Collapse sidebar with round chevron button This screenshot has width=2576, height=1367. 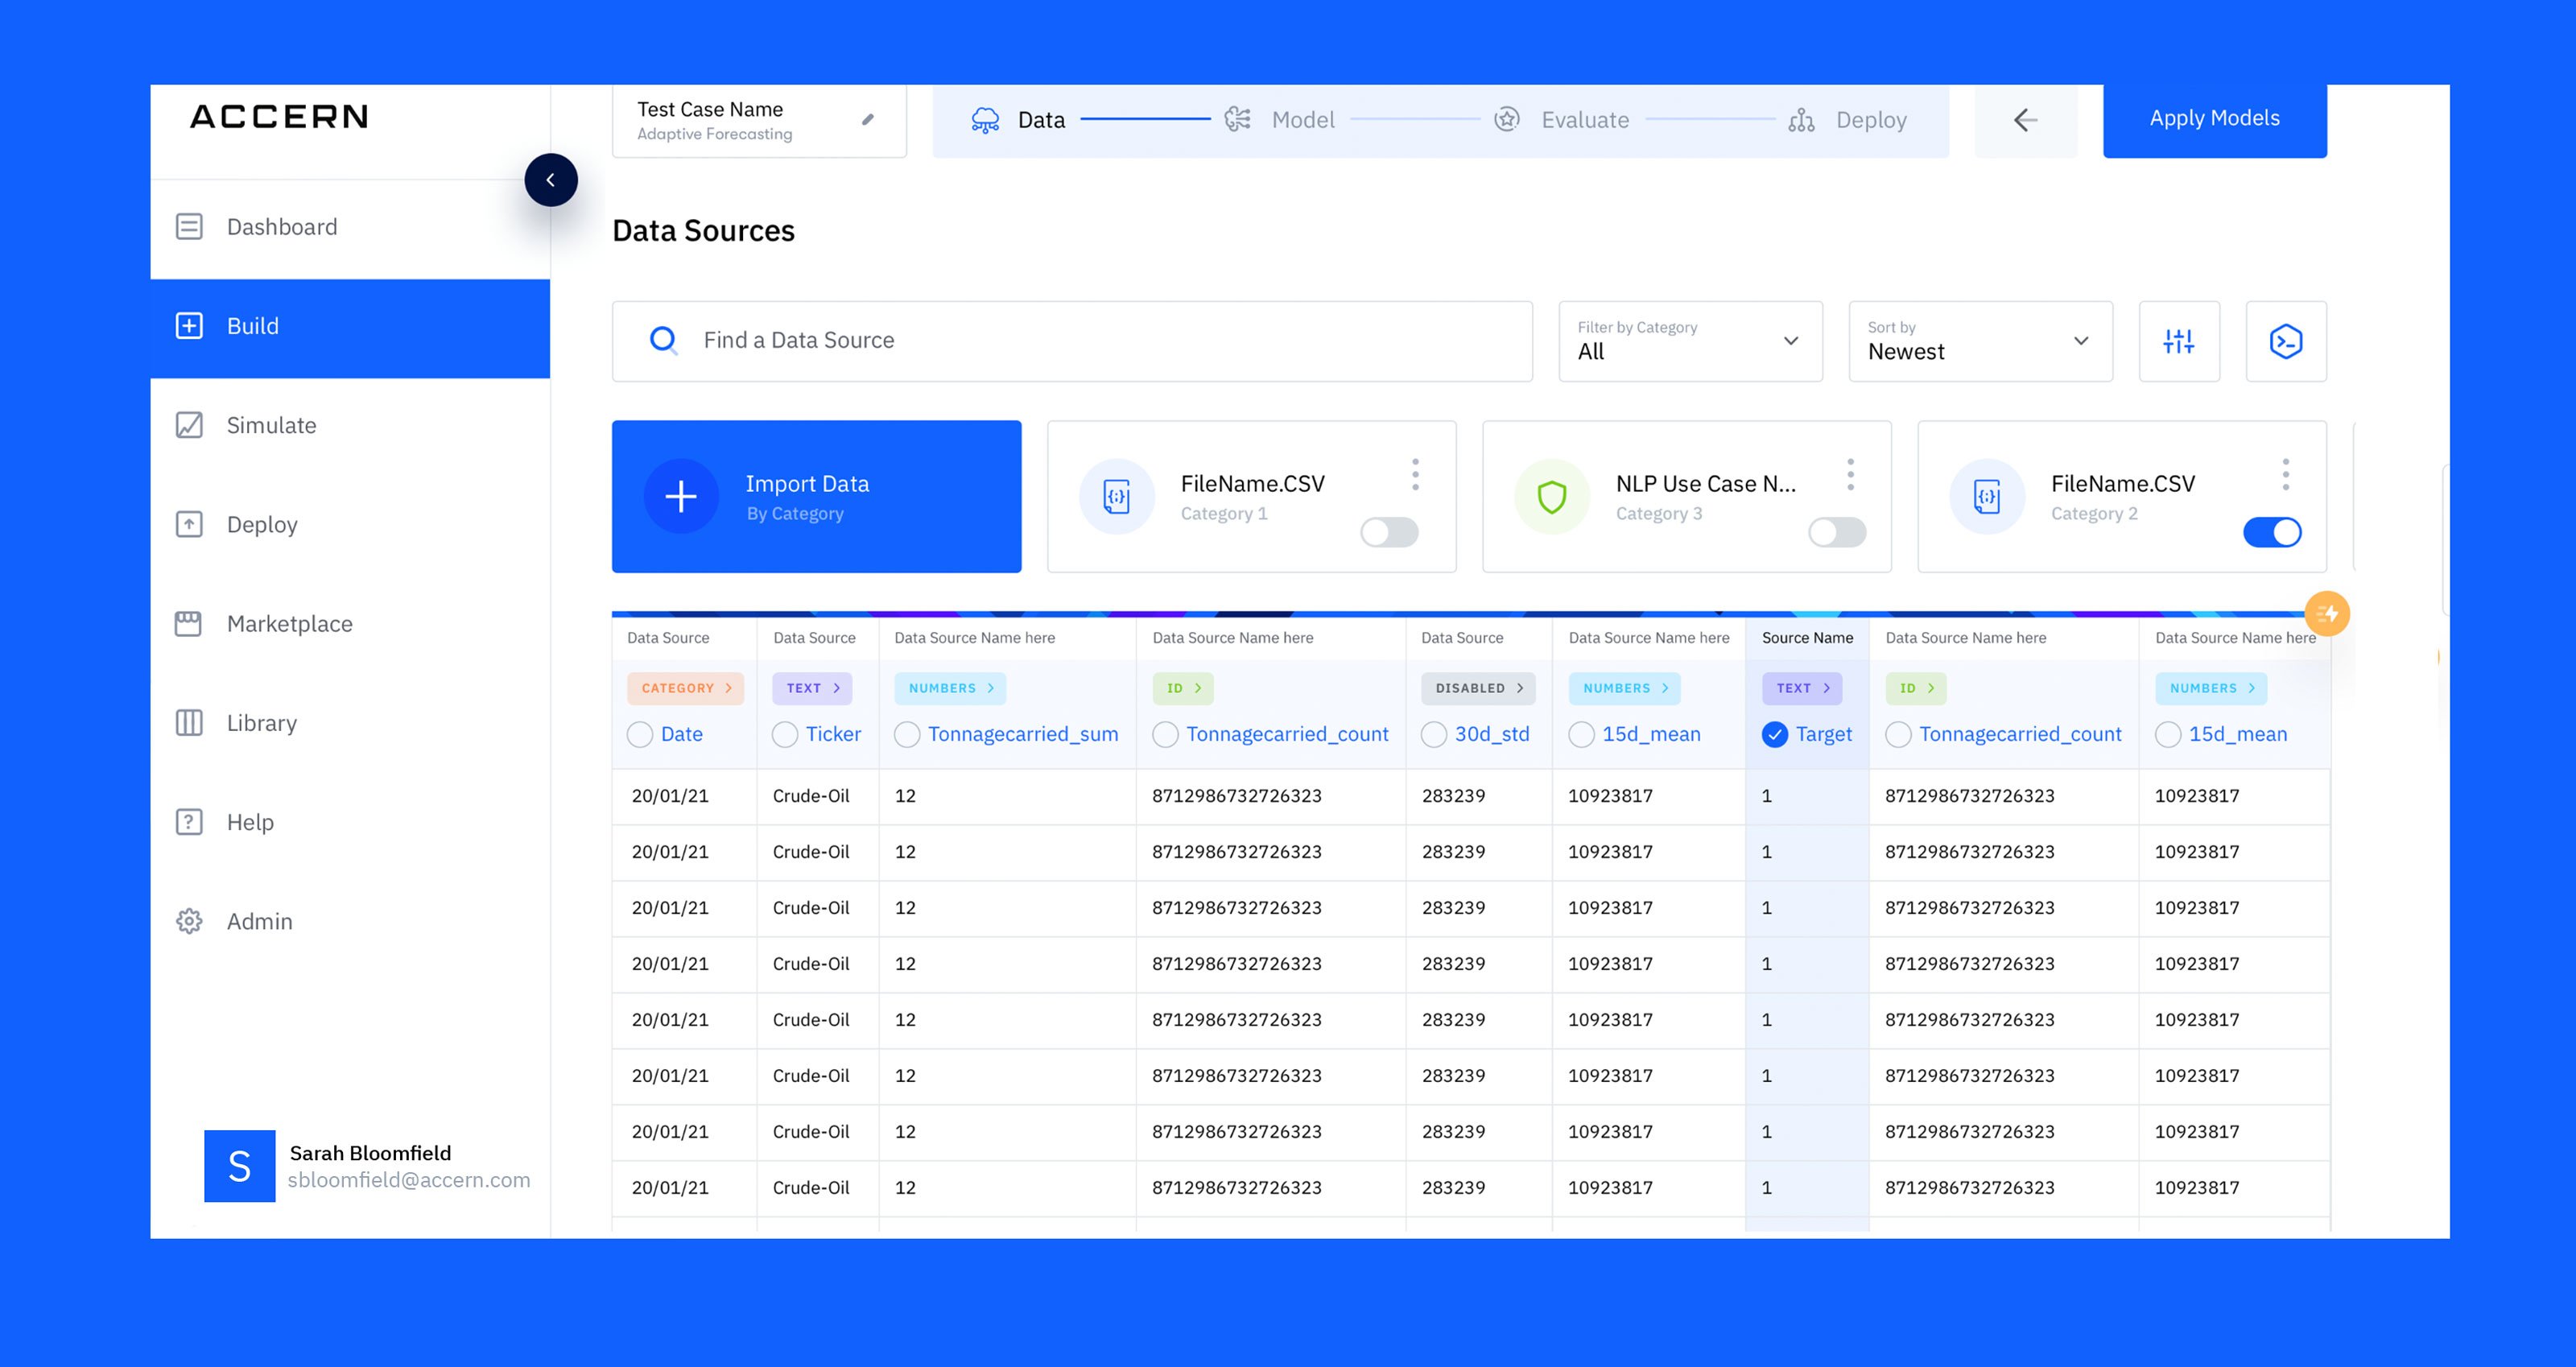550,180
